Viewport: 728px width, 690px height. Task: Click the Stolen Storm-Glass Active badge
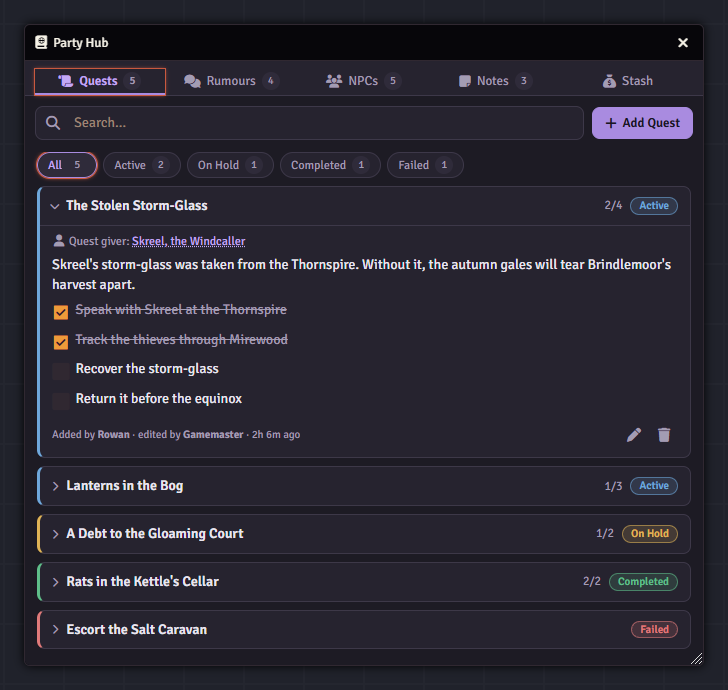654,206
